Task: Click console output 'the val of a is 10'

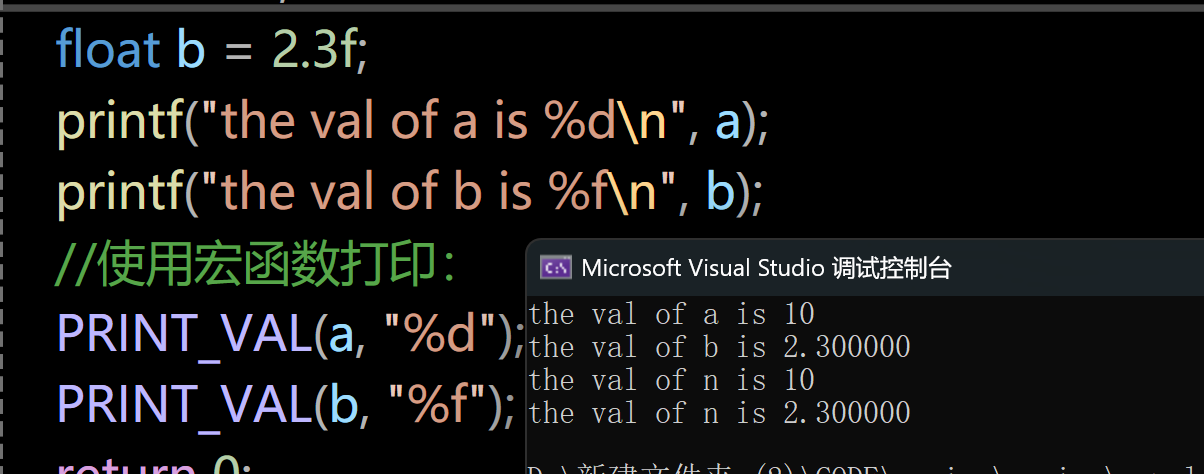Action: [671, 315]
